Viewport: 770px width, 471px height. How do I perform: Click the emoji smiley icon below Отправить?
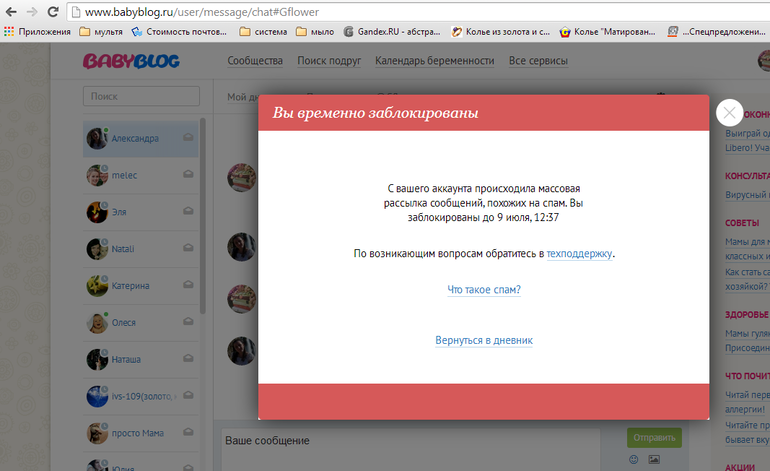633,459
